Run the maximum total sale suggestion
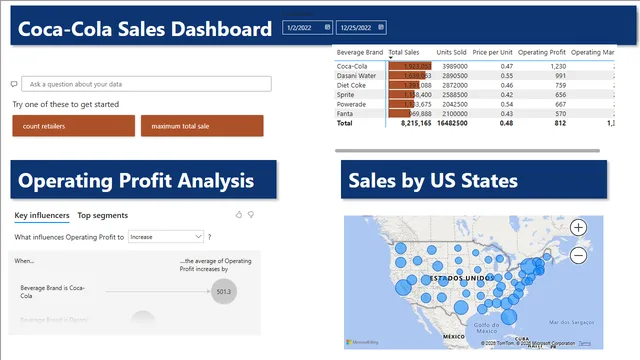Viewport: 640px width, 360px height. (202, 126)
